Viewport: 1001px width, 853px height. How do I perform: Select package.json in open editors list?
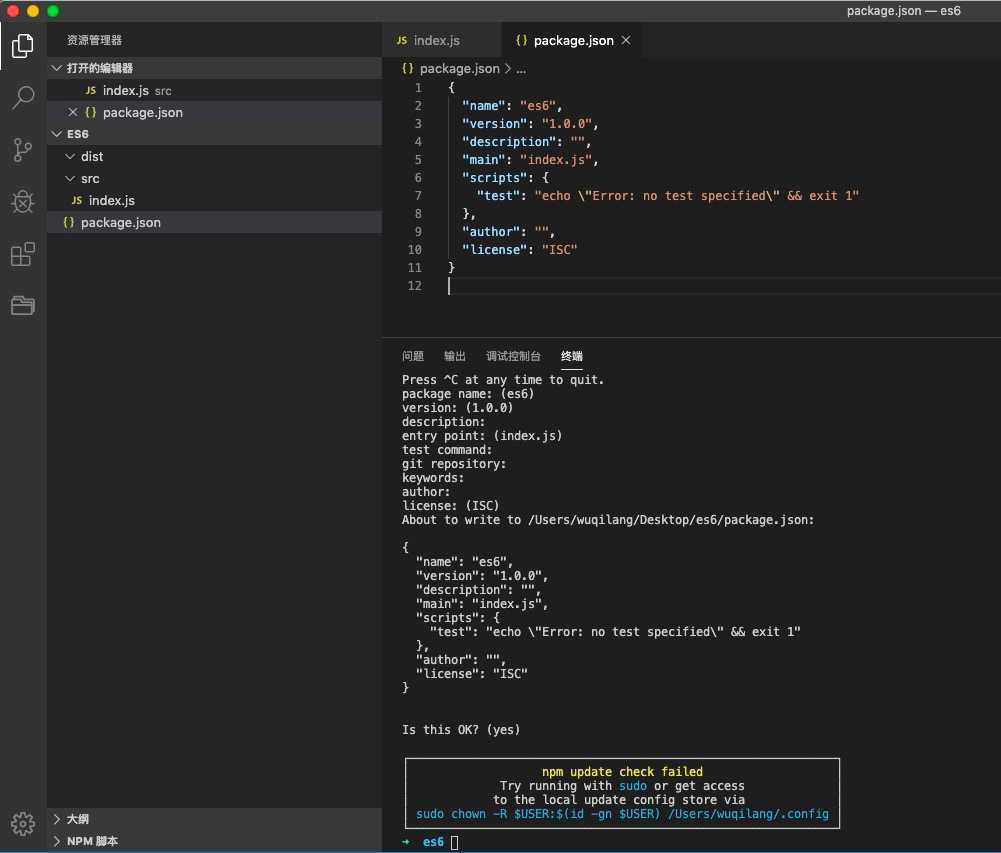pyautogui.click(x=214, y=112)
